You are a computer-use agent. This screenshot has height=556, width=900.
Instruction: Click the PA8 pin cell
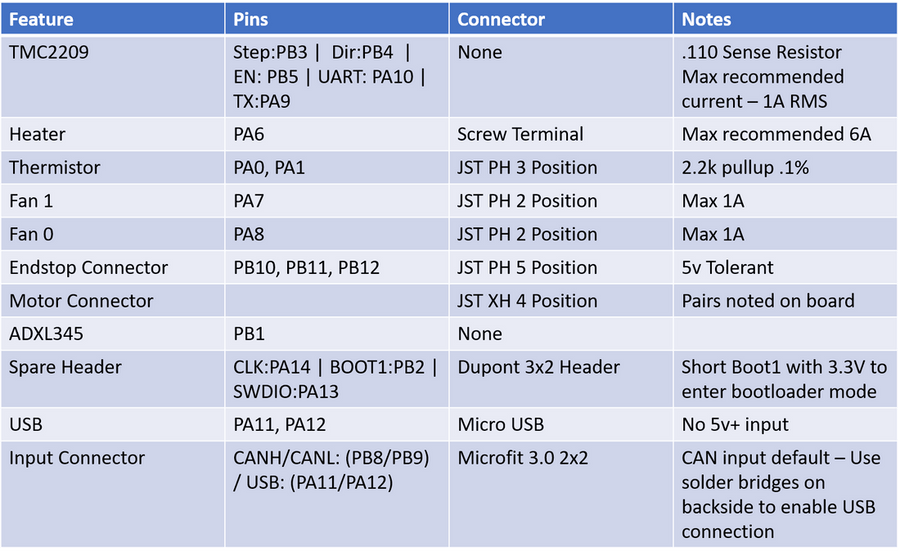tap(248, 234)
